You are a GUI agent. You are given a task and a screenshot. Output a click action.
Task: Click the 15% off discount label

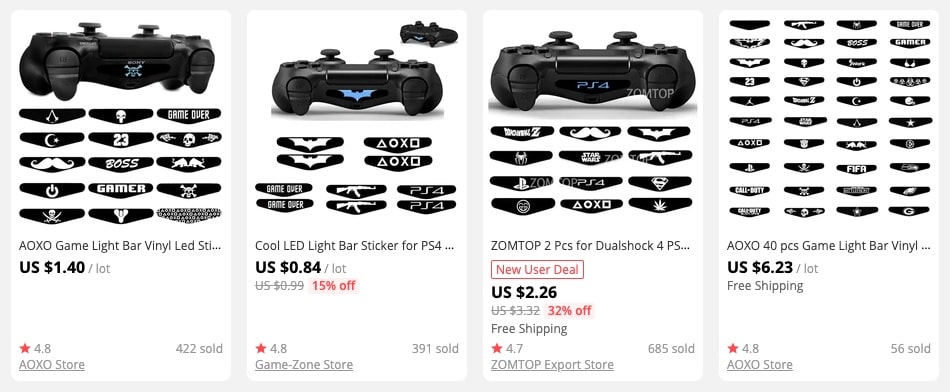pyautogui.click(x=333, y=285)
